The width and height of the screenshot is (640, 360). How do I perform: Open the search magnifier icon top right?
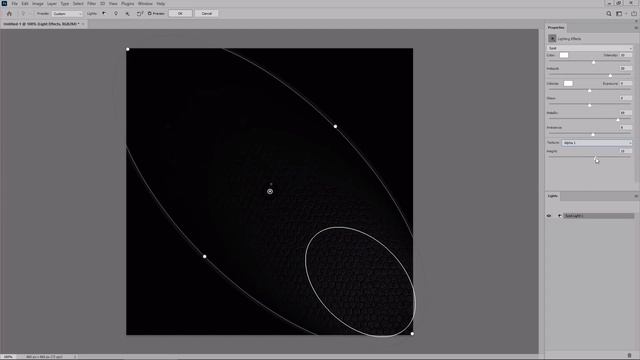click(609, 13)
